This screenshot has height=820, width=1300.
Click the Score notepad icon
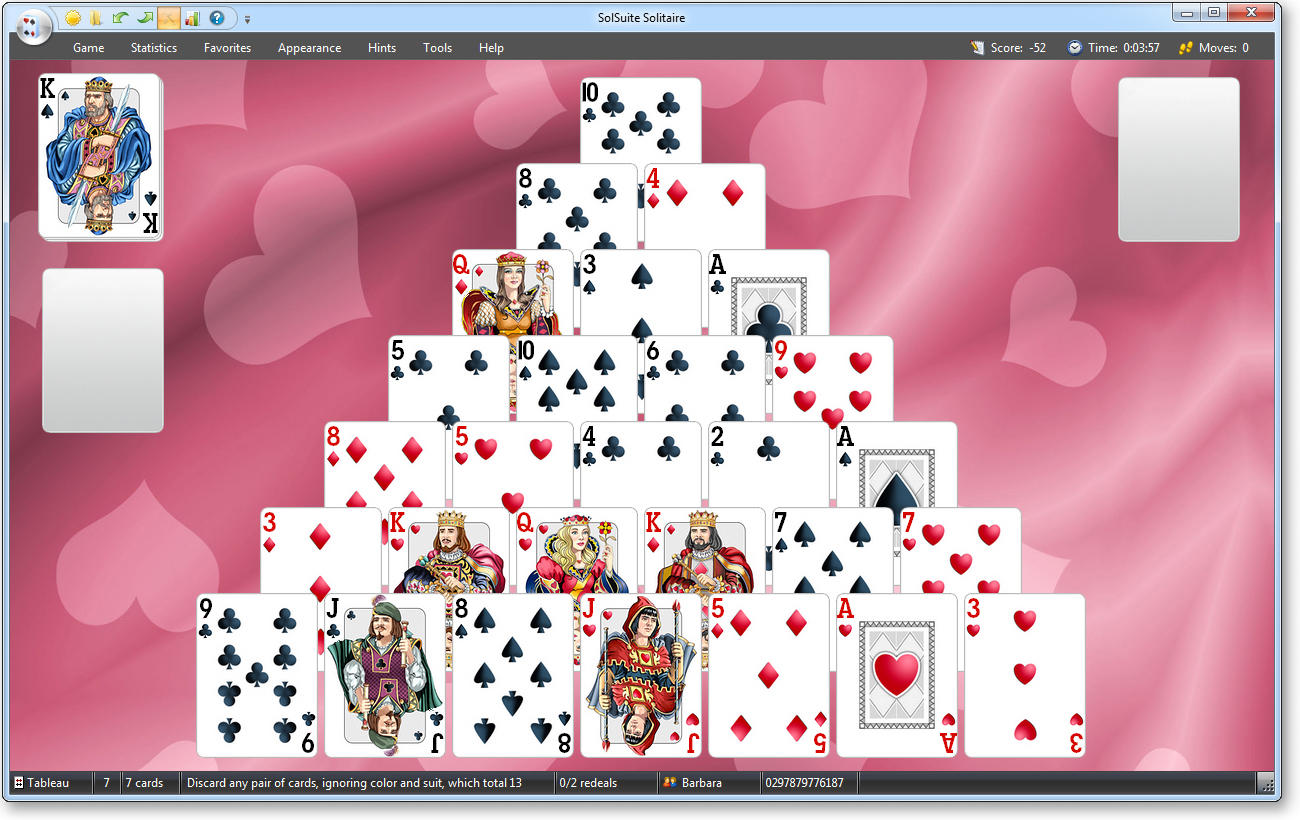977,47
